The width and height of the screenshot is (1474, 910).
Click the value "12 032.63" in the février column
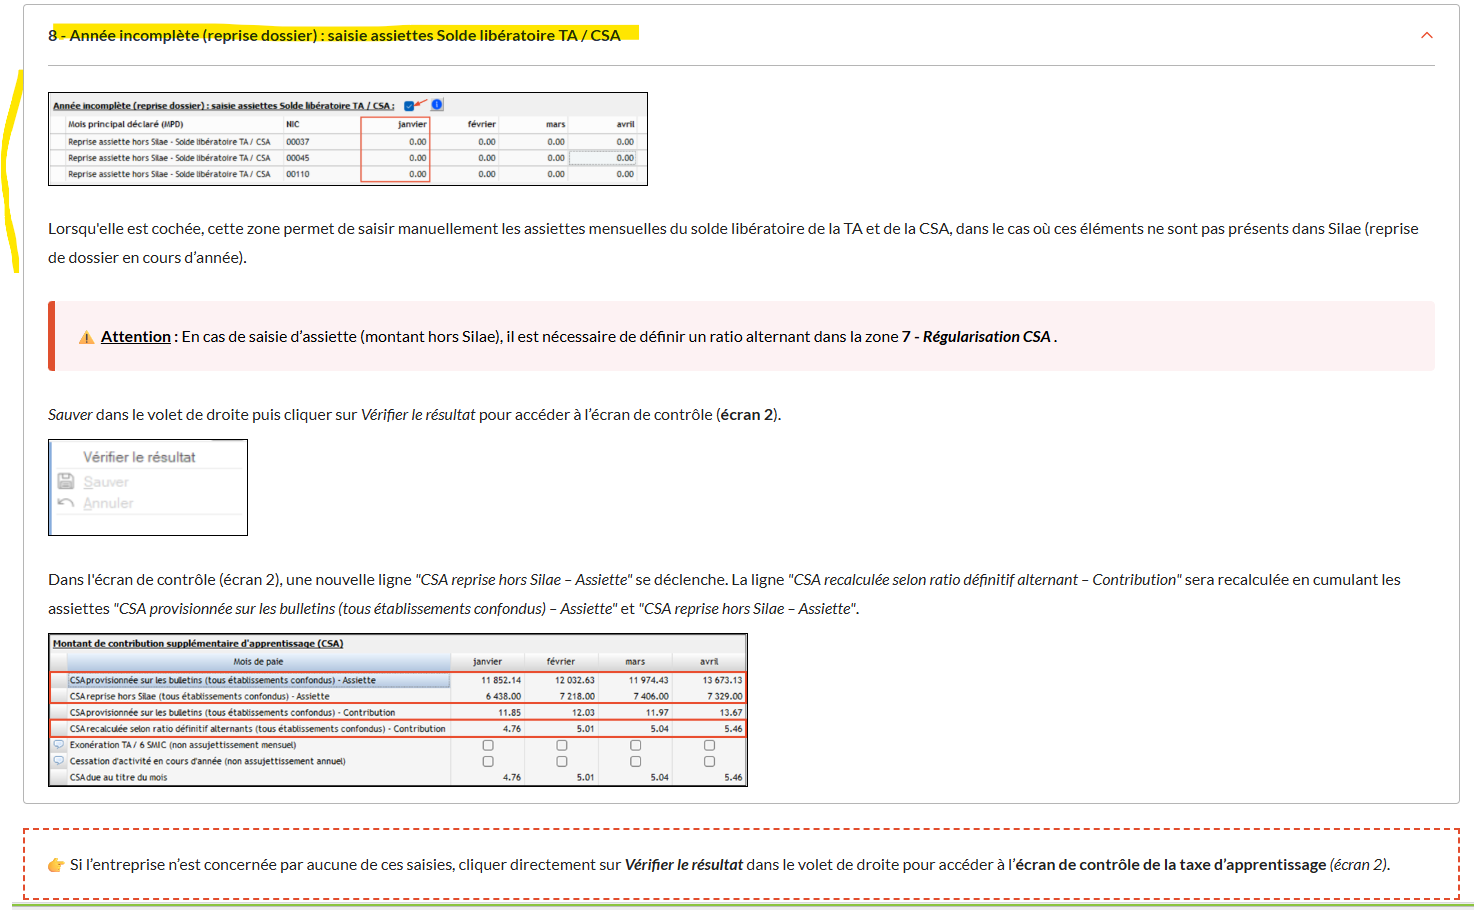(575, 680)
